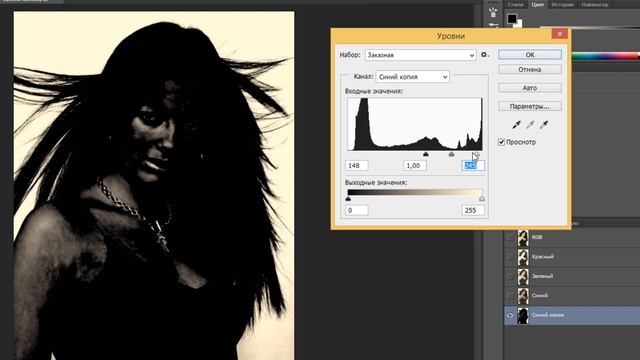The image size is (640, 360).
Task: Click the output white level slider
Action: coord(482,199)
